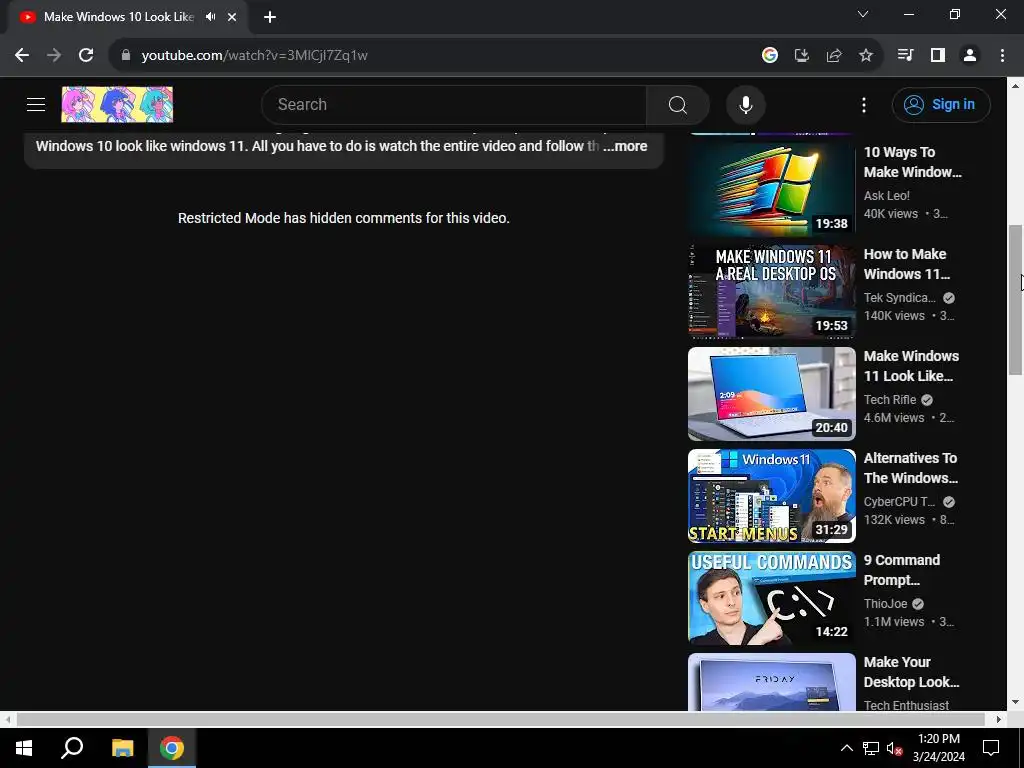Open 'How to Make Windows 11...' title
Screen dimensions: 1024x768
click(x=907, y=264)
